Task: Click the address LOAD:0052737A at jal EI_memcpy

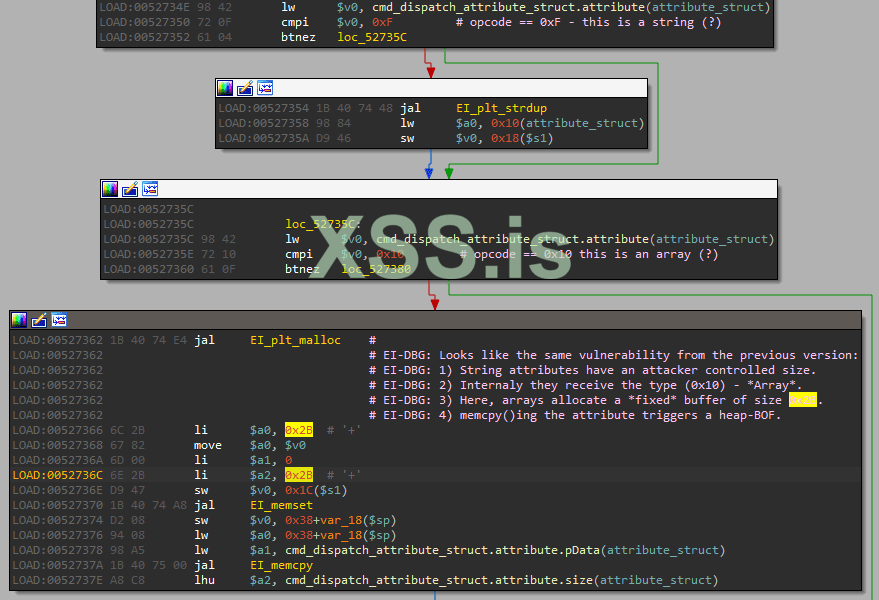Action: [x=58, y=565]
